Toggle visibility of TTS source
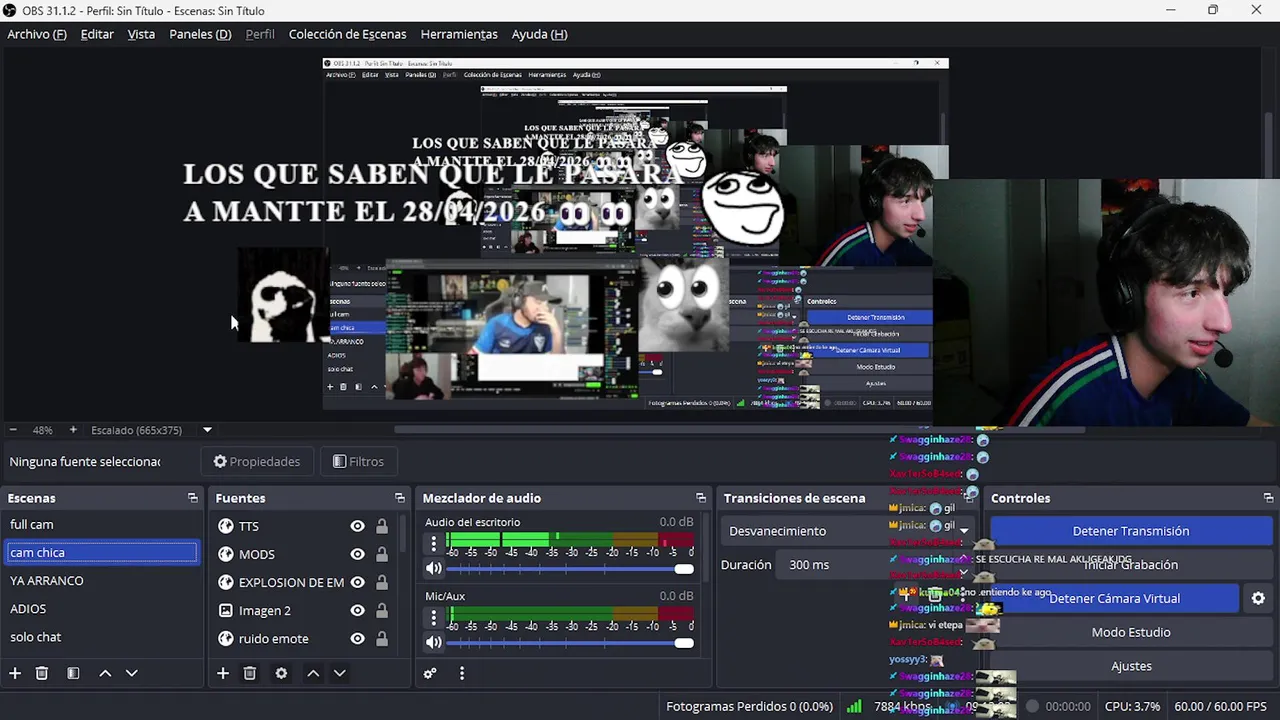 (x=357, y=526)
